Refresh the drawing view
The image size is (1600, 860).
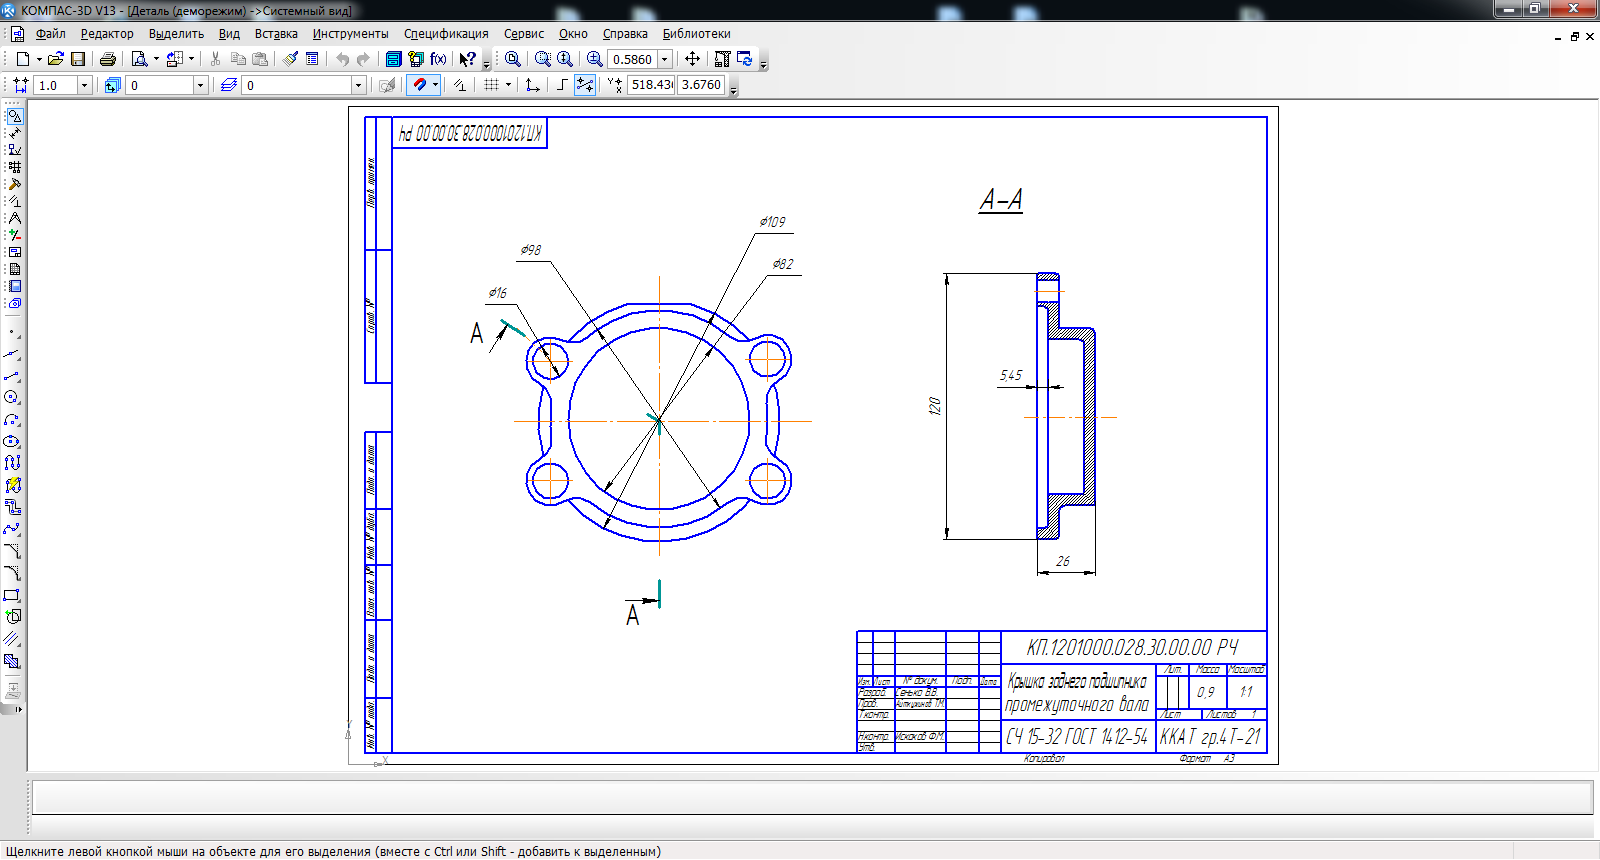(x=745, y=59)
